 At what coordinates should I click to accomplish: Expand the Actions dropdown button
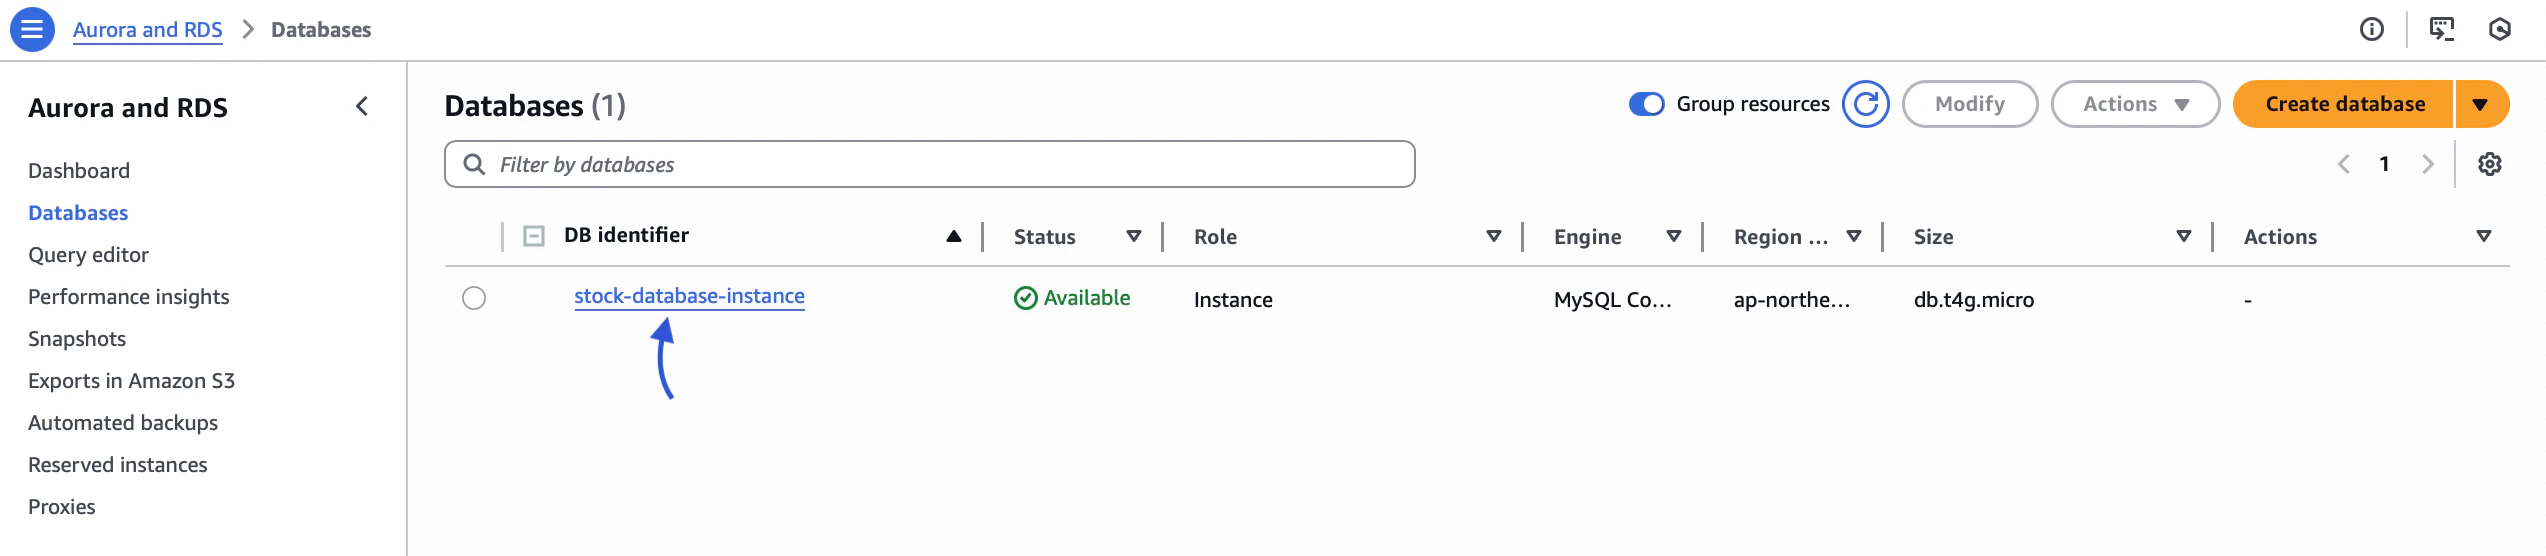click(2135, 104)
